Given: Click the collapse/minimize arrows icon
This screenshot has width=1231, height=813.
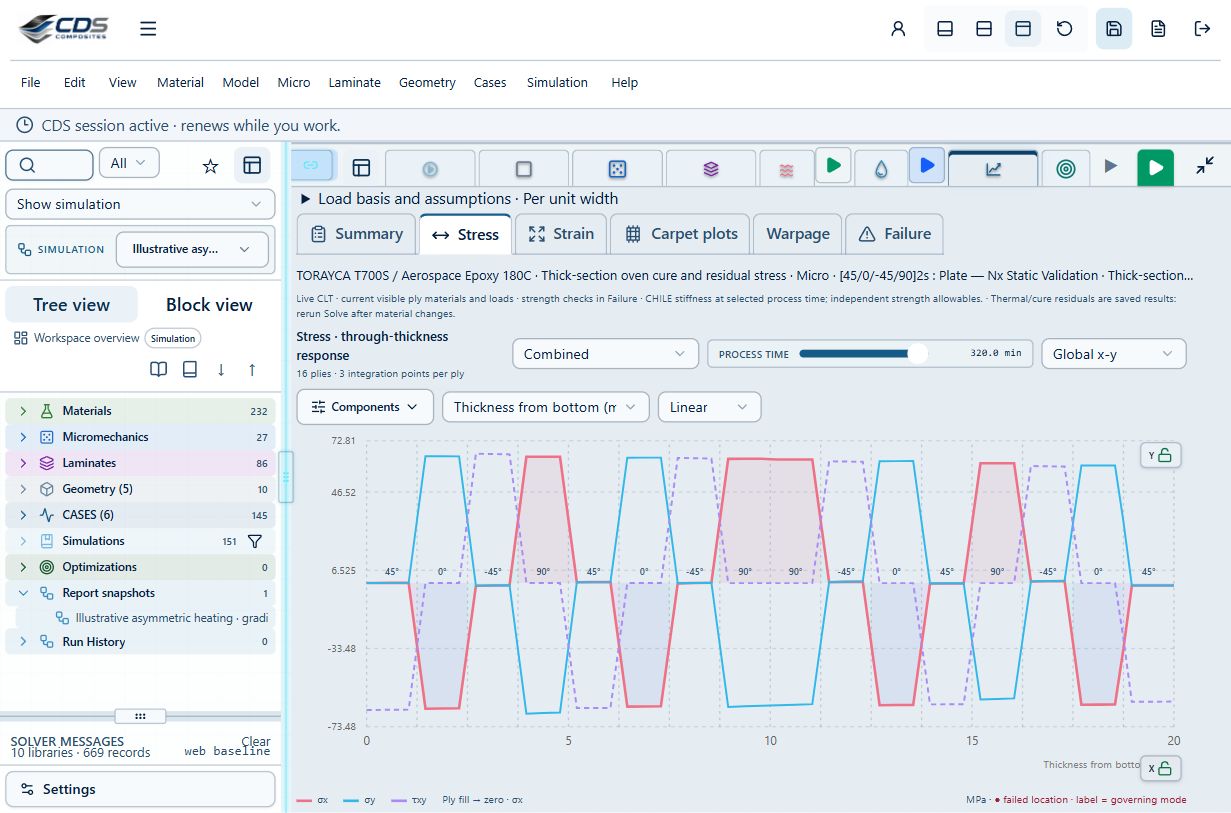Looking at the screenshot, I should pos(1205,166).
